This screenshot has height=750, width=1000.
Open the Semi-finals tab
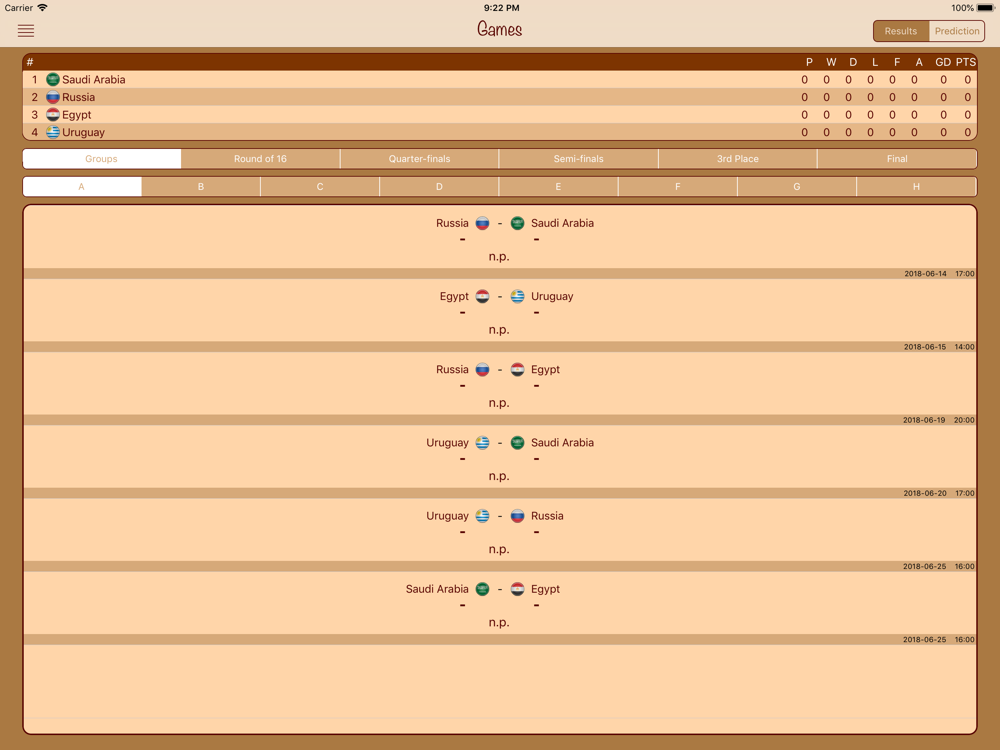point(578,159)
